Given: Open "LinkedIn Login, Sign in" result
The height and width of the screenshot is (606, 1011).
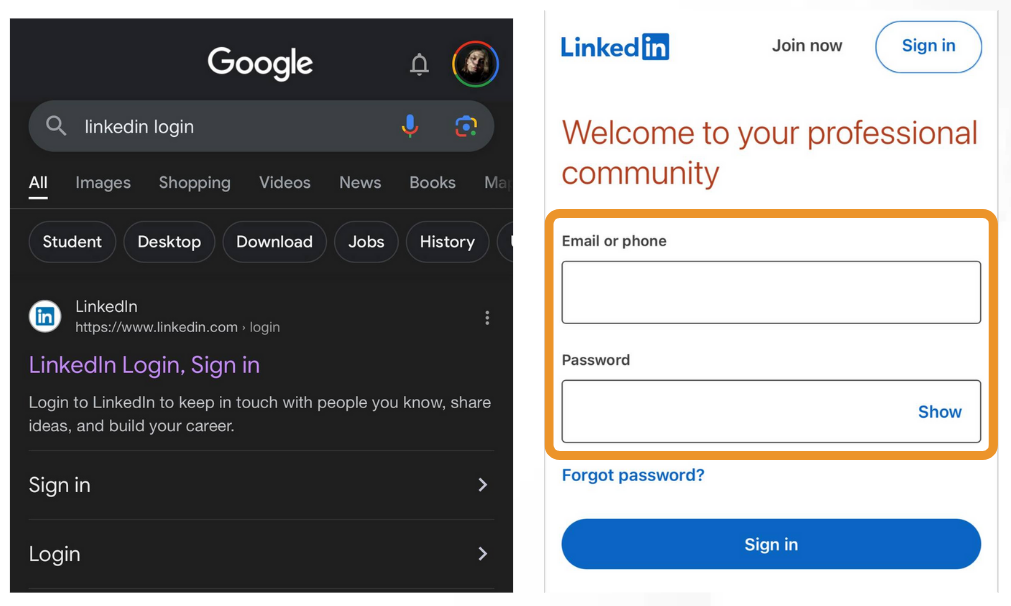Looking at the screenshot, I should [x=144, y=365].
